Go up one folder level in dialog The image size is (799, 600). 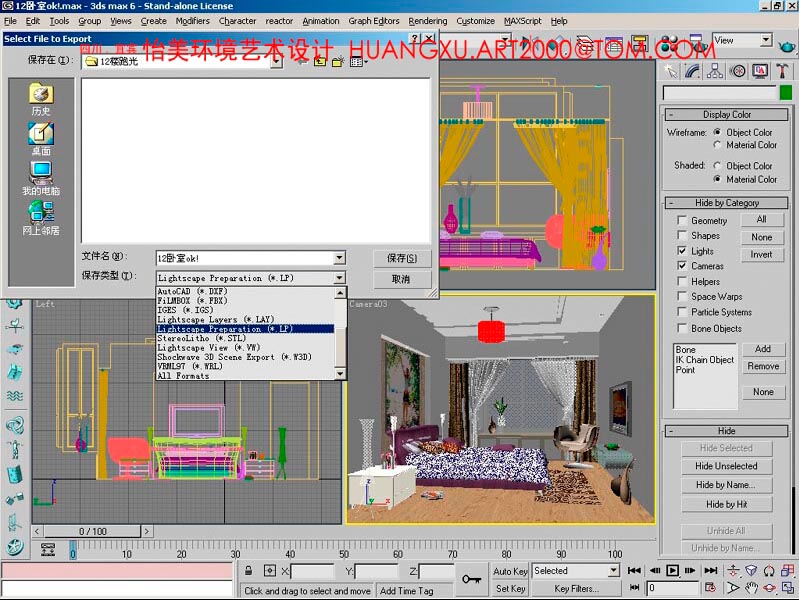319,62
